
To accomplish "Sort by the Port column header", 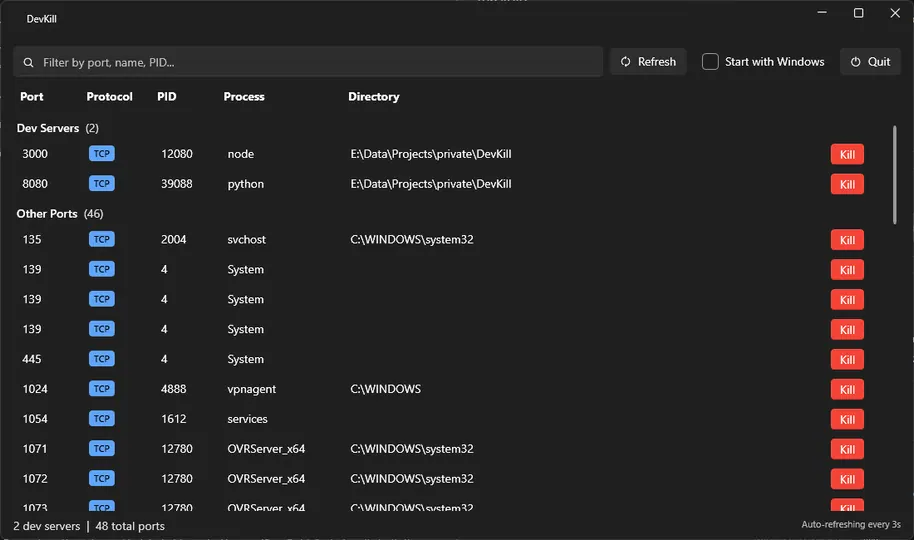I will 32,97.
